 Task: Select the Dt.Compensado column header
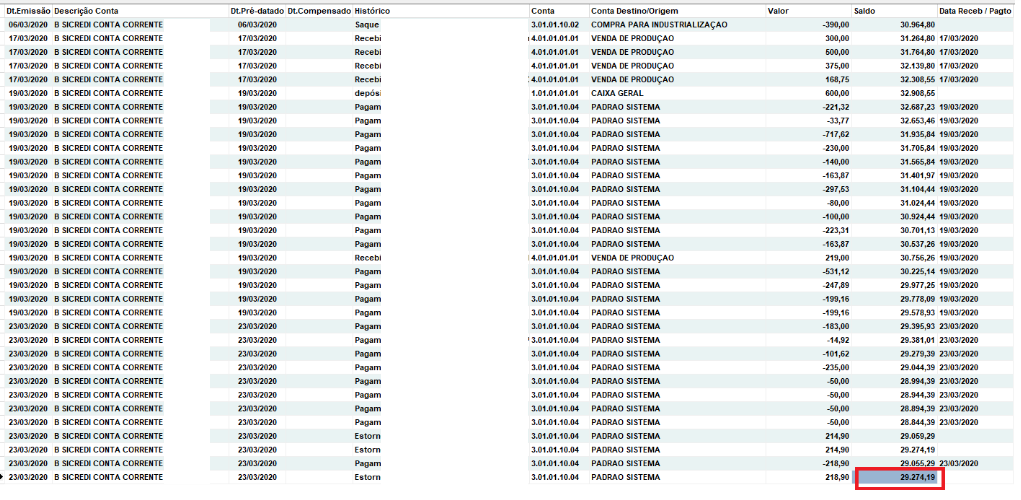coord(319,10)
